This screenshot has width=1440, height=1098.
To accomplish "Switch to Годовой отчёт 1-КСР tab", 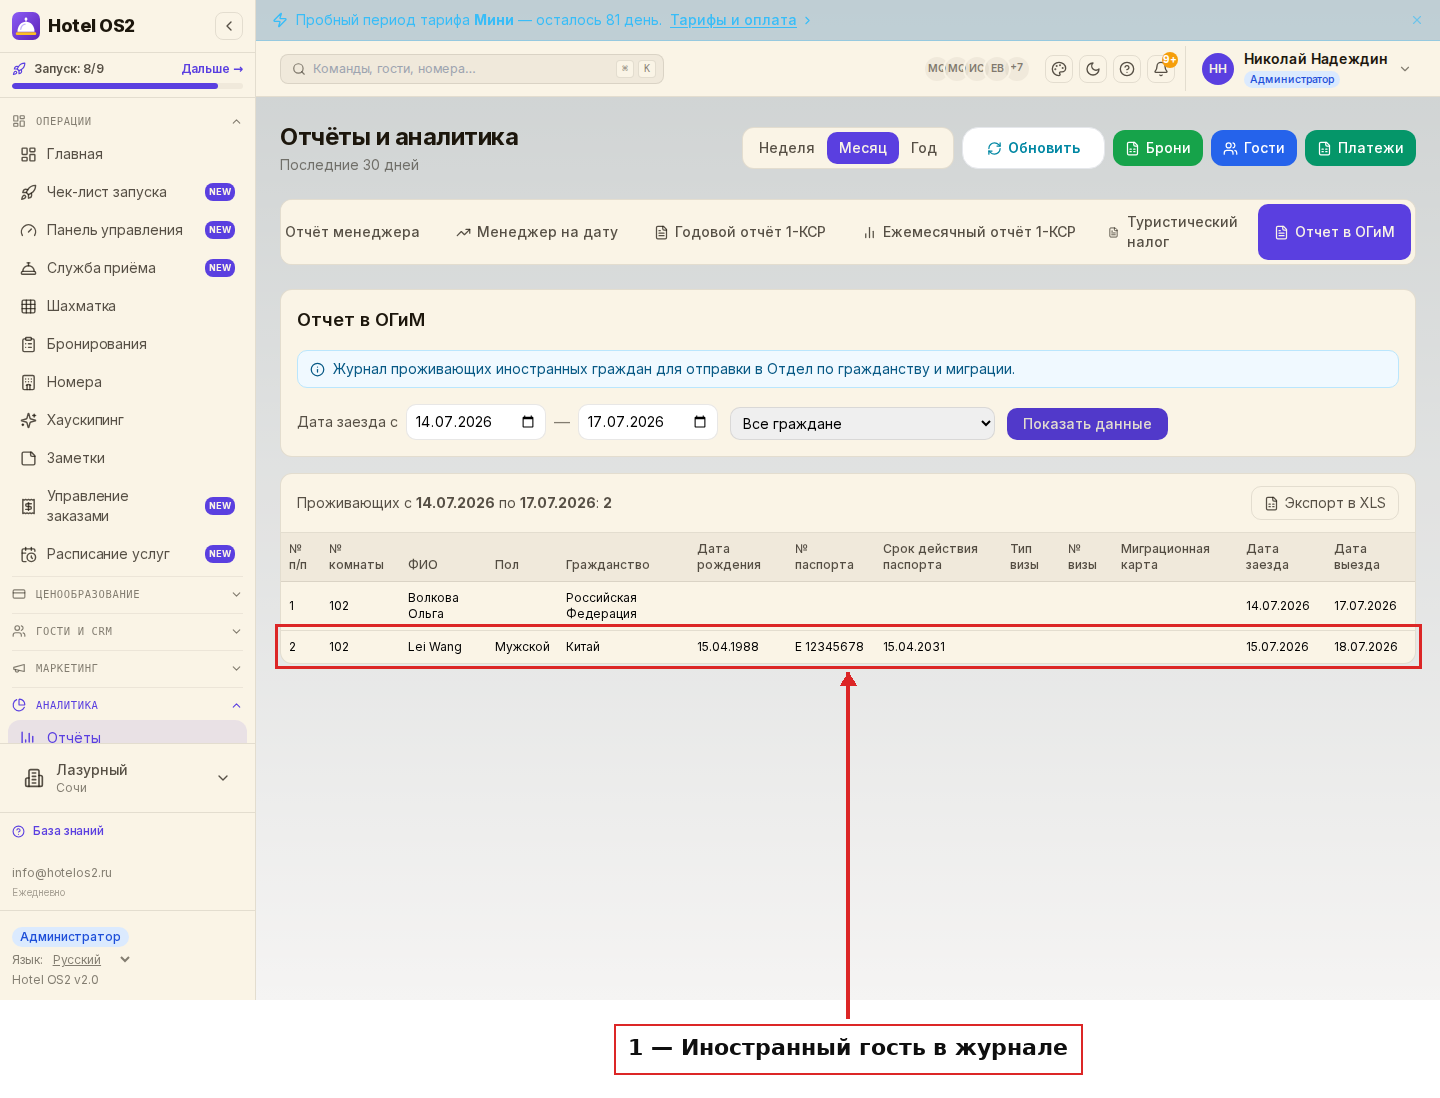I will pyautogui.click(x=740, y=232).
